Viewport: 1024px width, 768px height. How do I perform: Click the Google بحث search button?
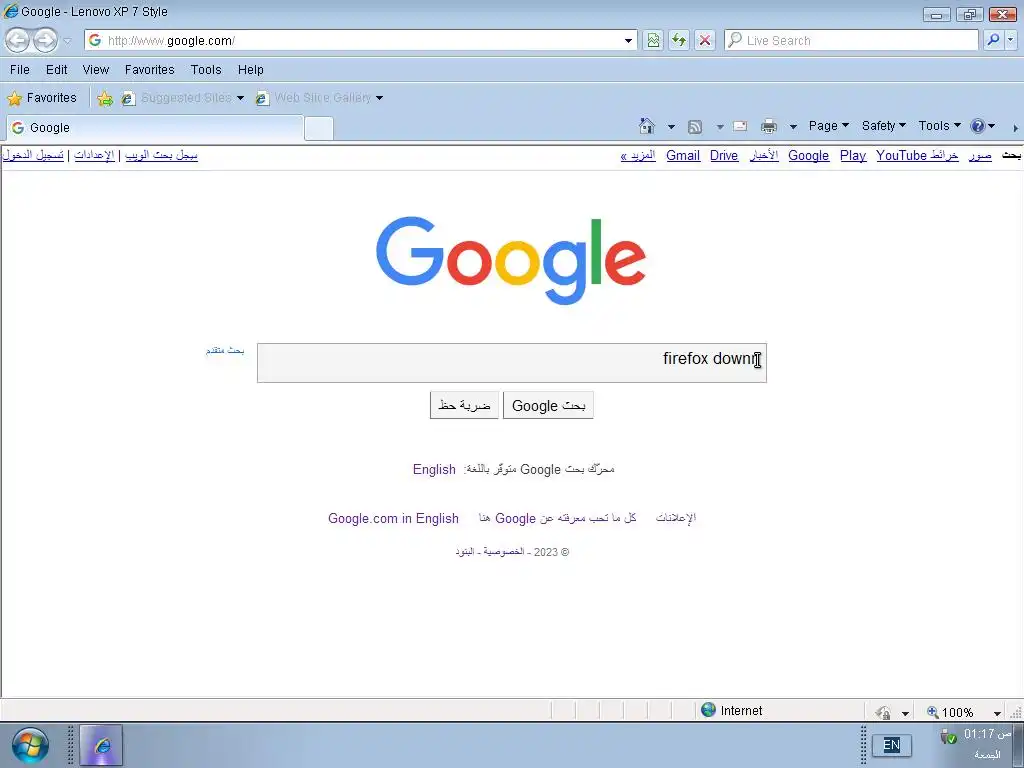(x=549, y=406)
